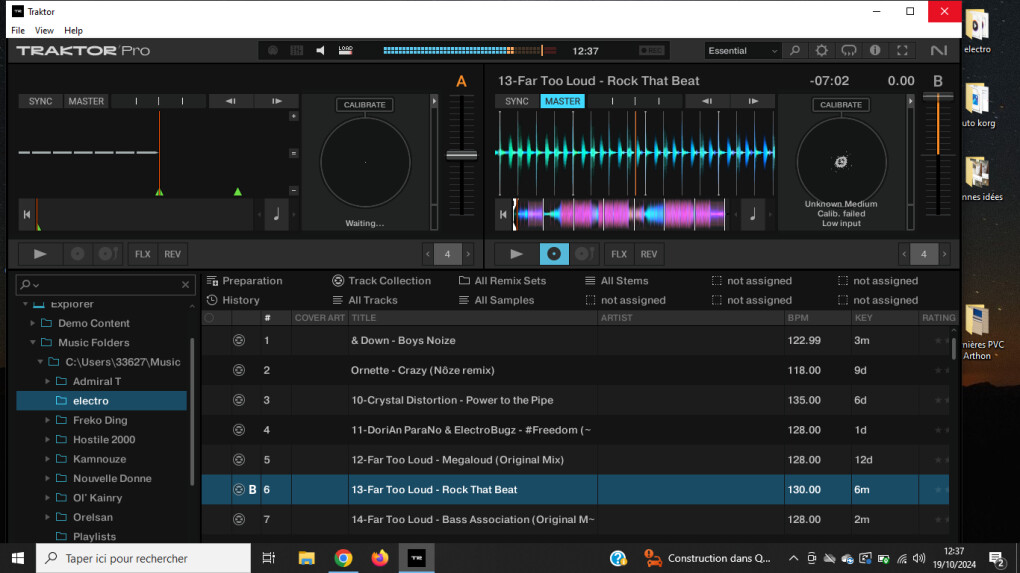Viewport: 1020px width, 573px height.
Task: Skip to start of track on Deck A
Action: pyautogui.click(x=27, y=214)
